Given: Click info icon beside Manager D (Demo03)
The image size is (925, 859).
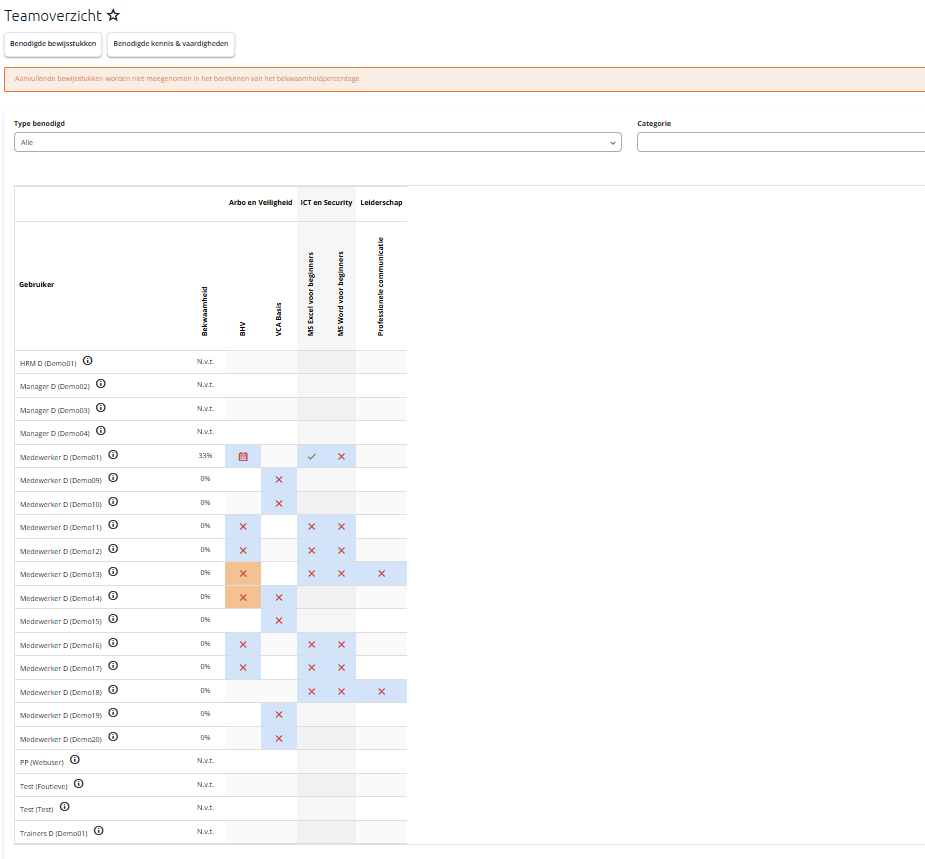Looking at the screenshot, I should coord(101,408).
